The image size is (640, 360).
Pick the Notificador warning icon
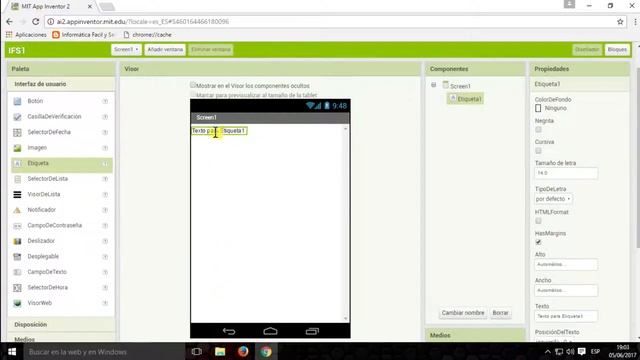click(17, 210)
